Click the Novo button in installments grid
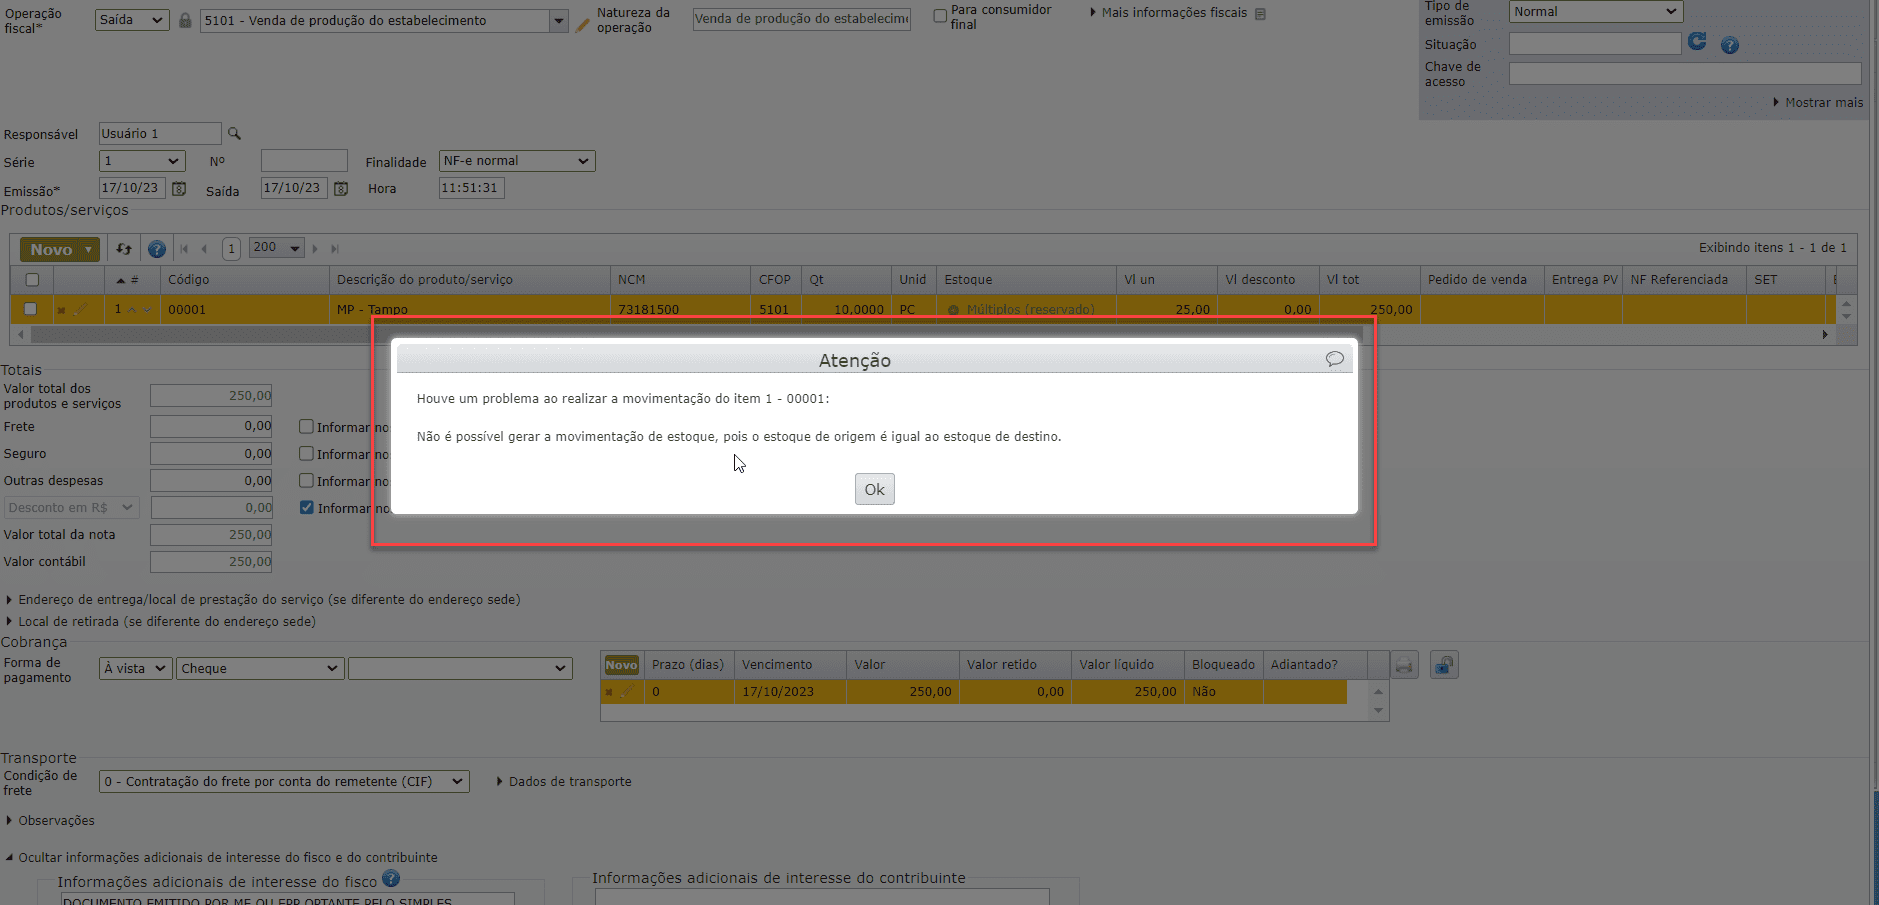This screenshot has height=905, width=1879. (621, 665)
